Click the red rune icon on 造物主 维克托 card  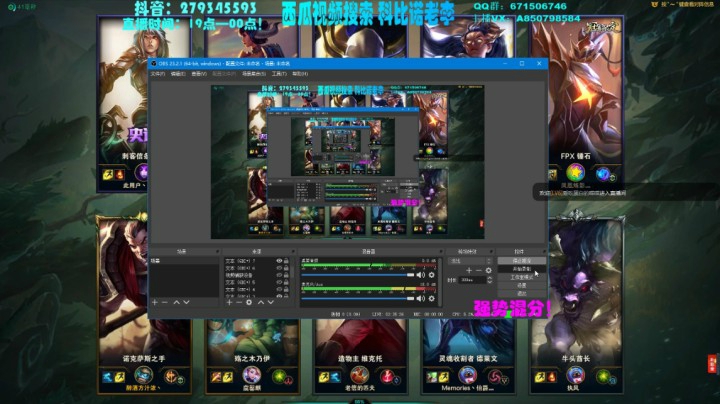[x=388, y=377]
